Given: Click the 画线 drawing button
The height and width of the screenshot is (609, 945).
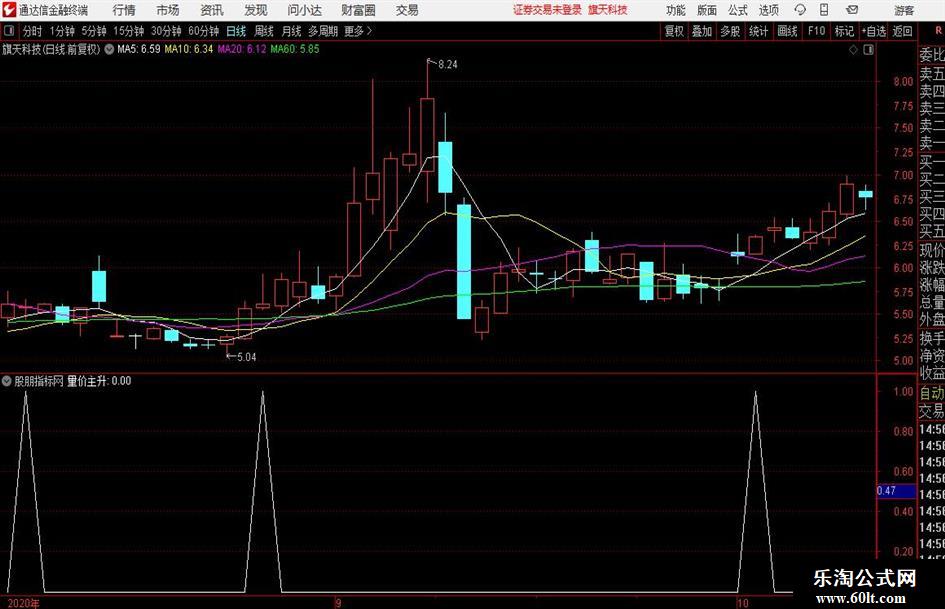Looking at the screenshot, I should [x=787, y=31].
